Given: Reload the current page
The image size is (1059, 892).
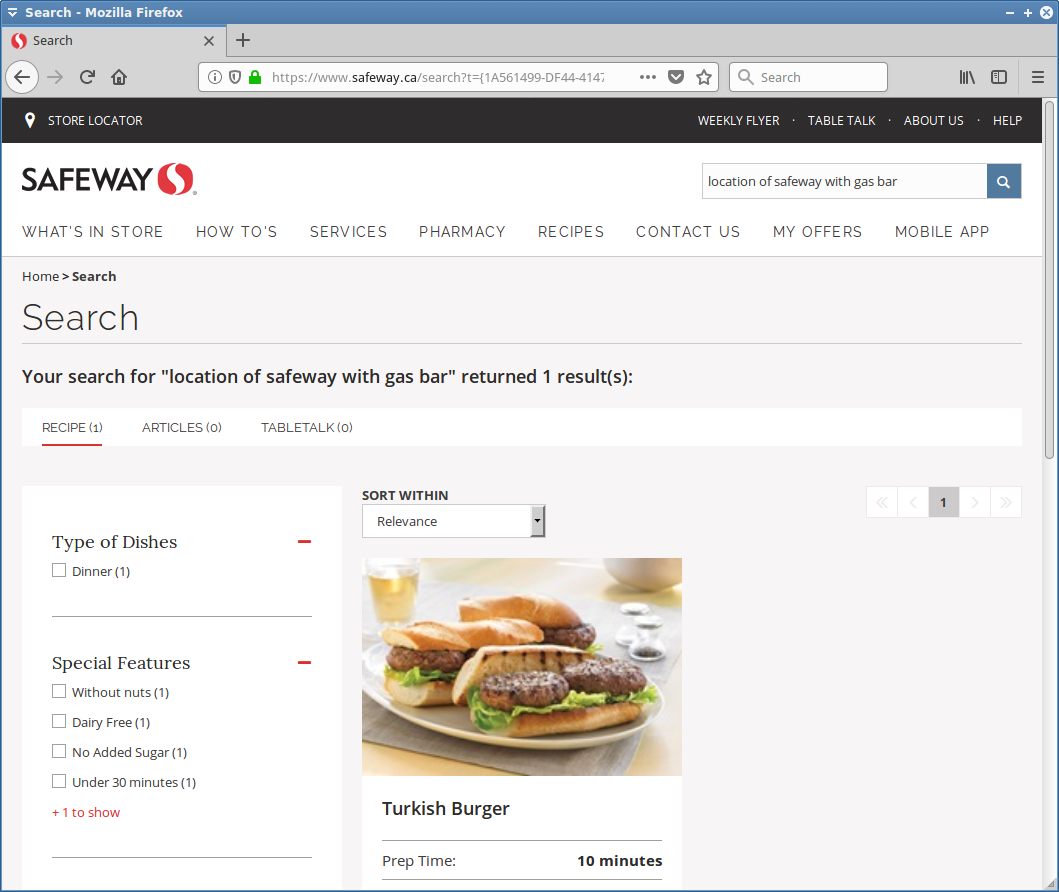Looking at the screenshot, I should pyautogui.click(x=87, y=77).
